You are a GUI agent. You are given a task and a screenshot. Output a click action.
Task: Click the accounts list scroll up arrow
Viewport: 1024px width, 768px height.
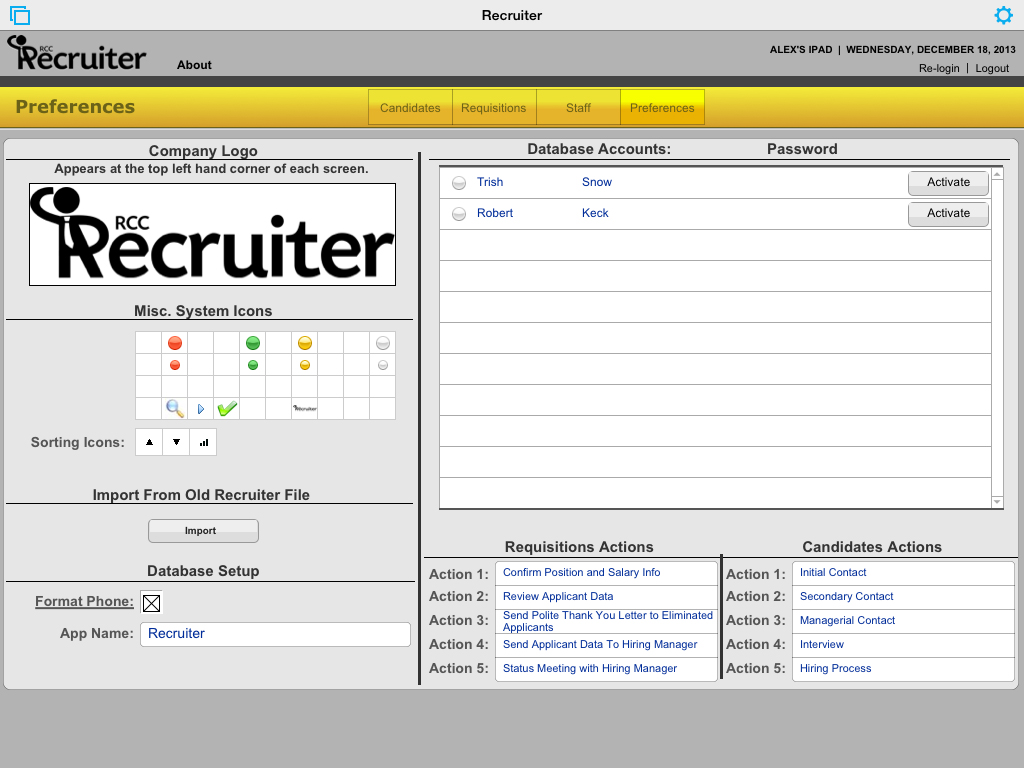997,175
